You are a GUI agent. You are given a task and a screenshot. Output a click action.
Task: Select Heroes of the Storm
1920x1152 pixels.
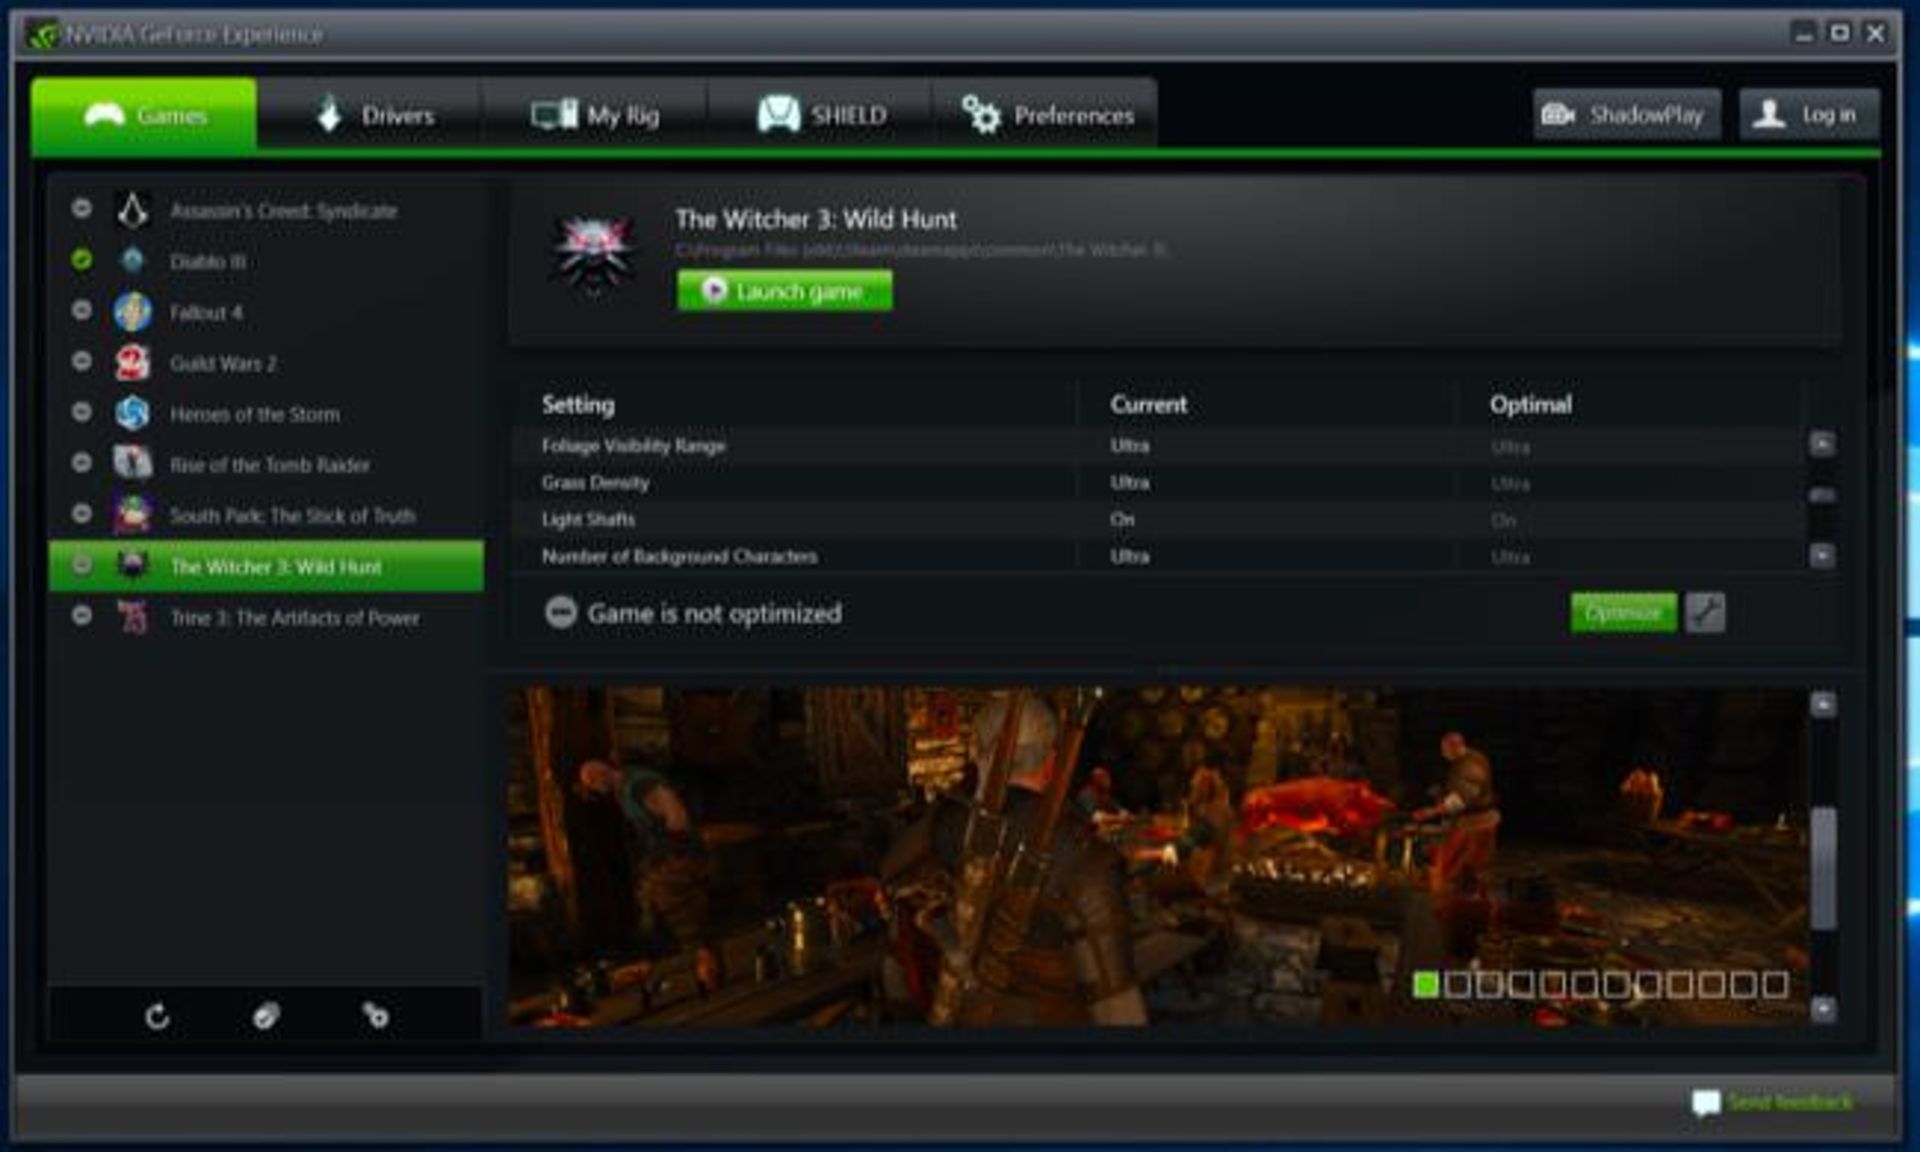coord(266,414)
